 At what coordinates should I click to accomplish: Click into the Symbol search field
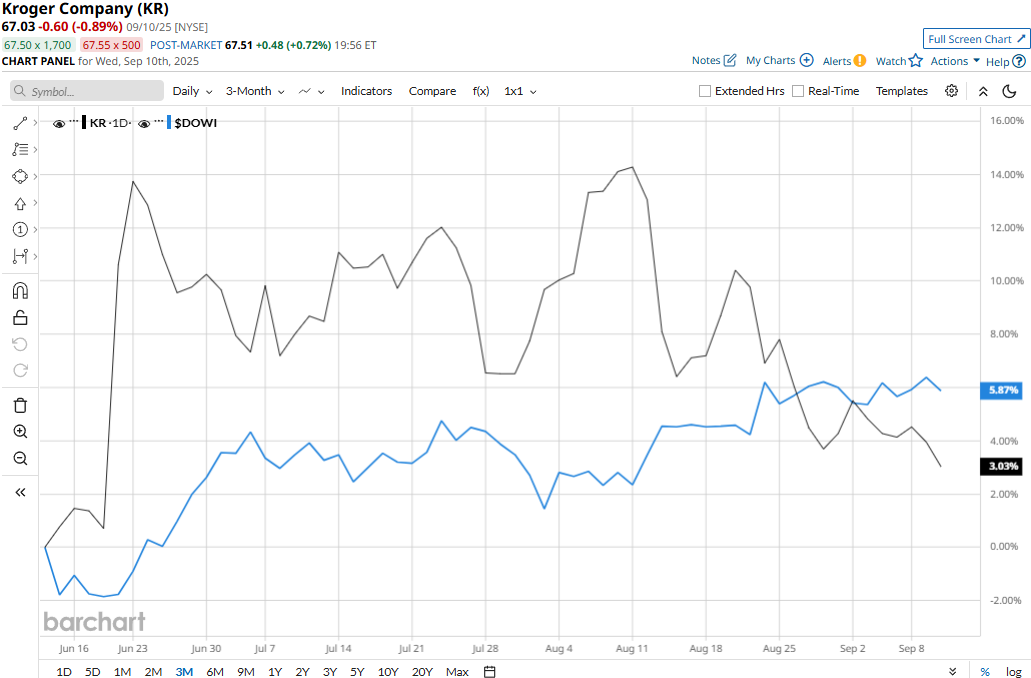(87, 91)
